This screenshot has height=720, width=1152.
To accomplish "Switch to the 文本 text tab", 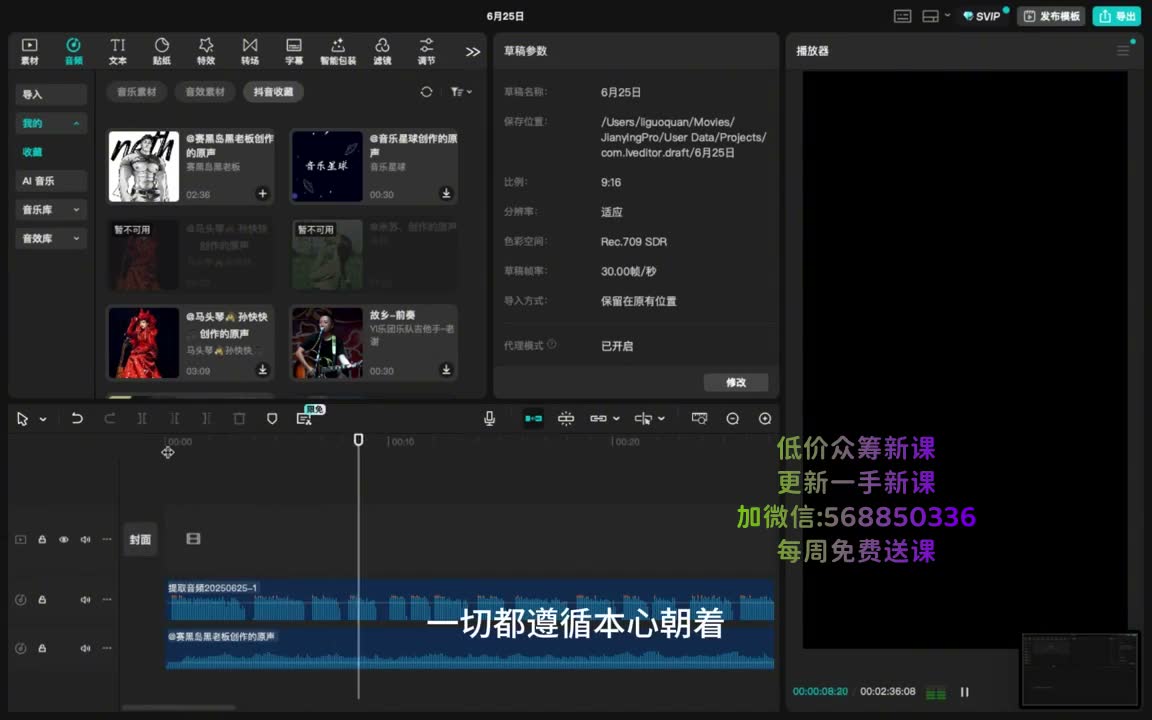I will point(118,51).
